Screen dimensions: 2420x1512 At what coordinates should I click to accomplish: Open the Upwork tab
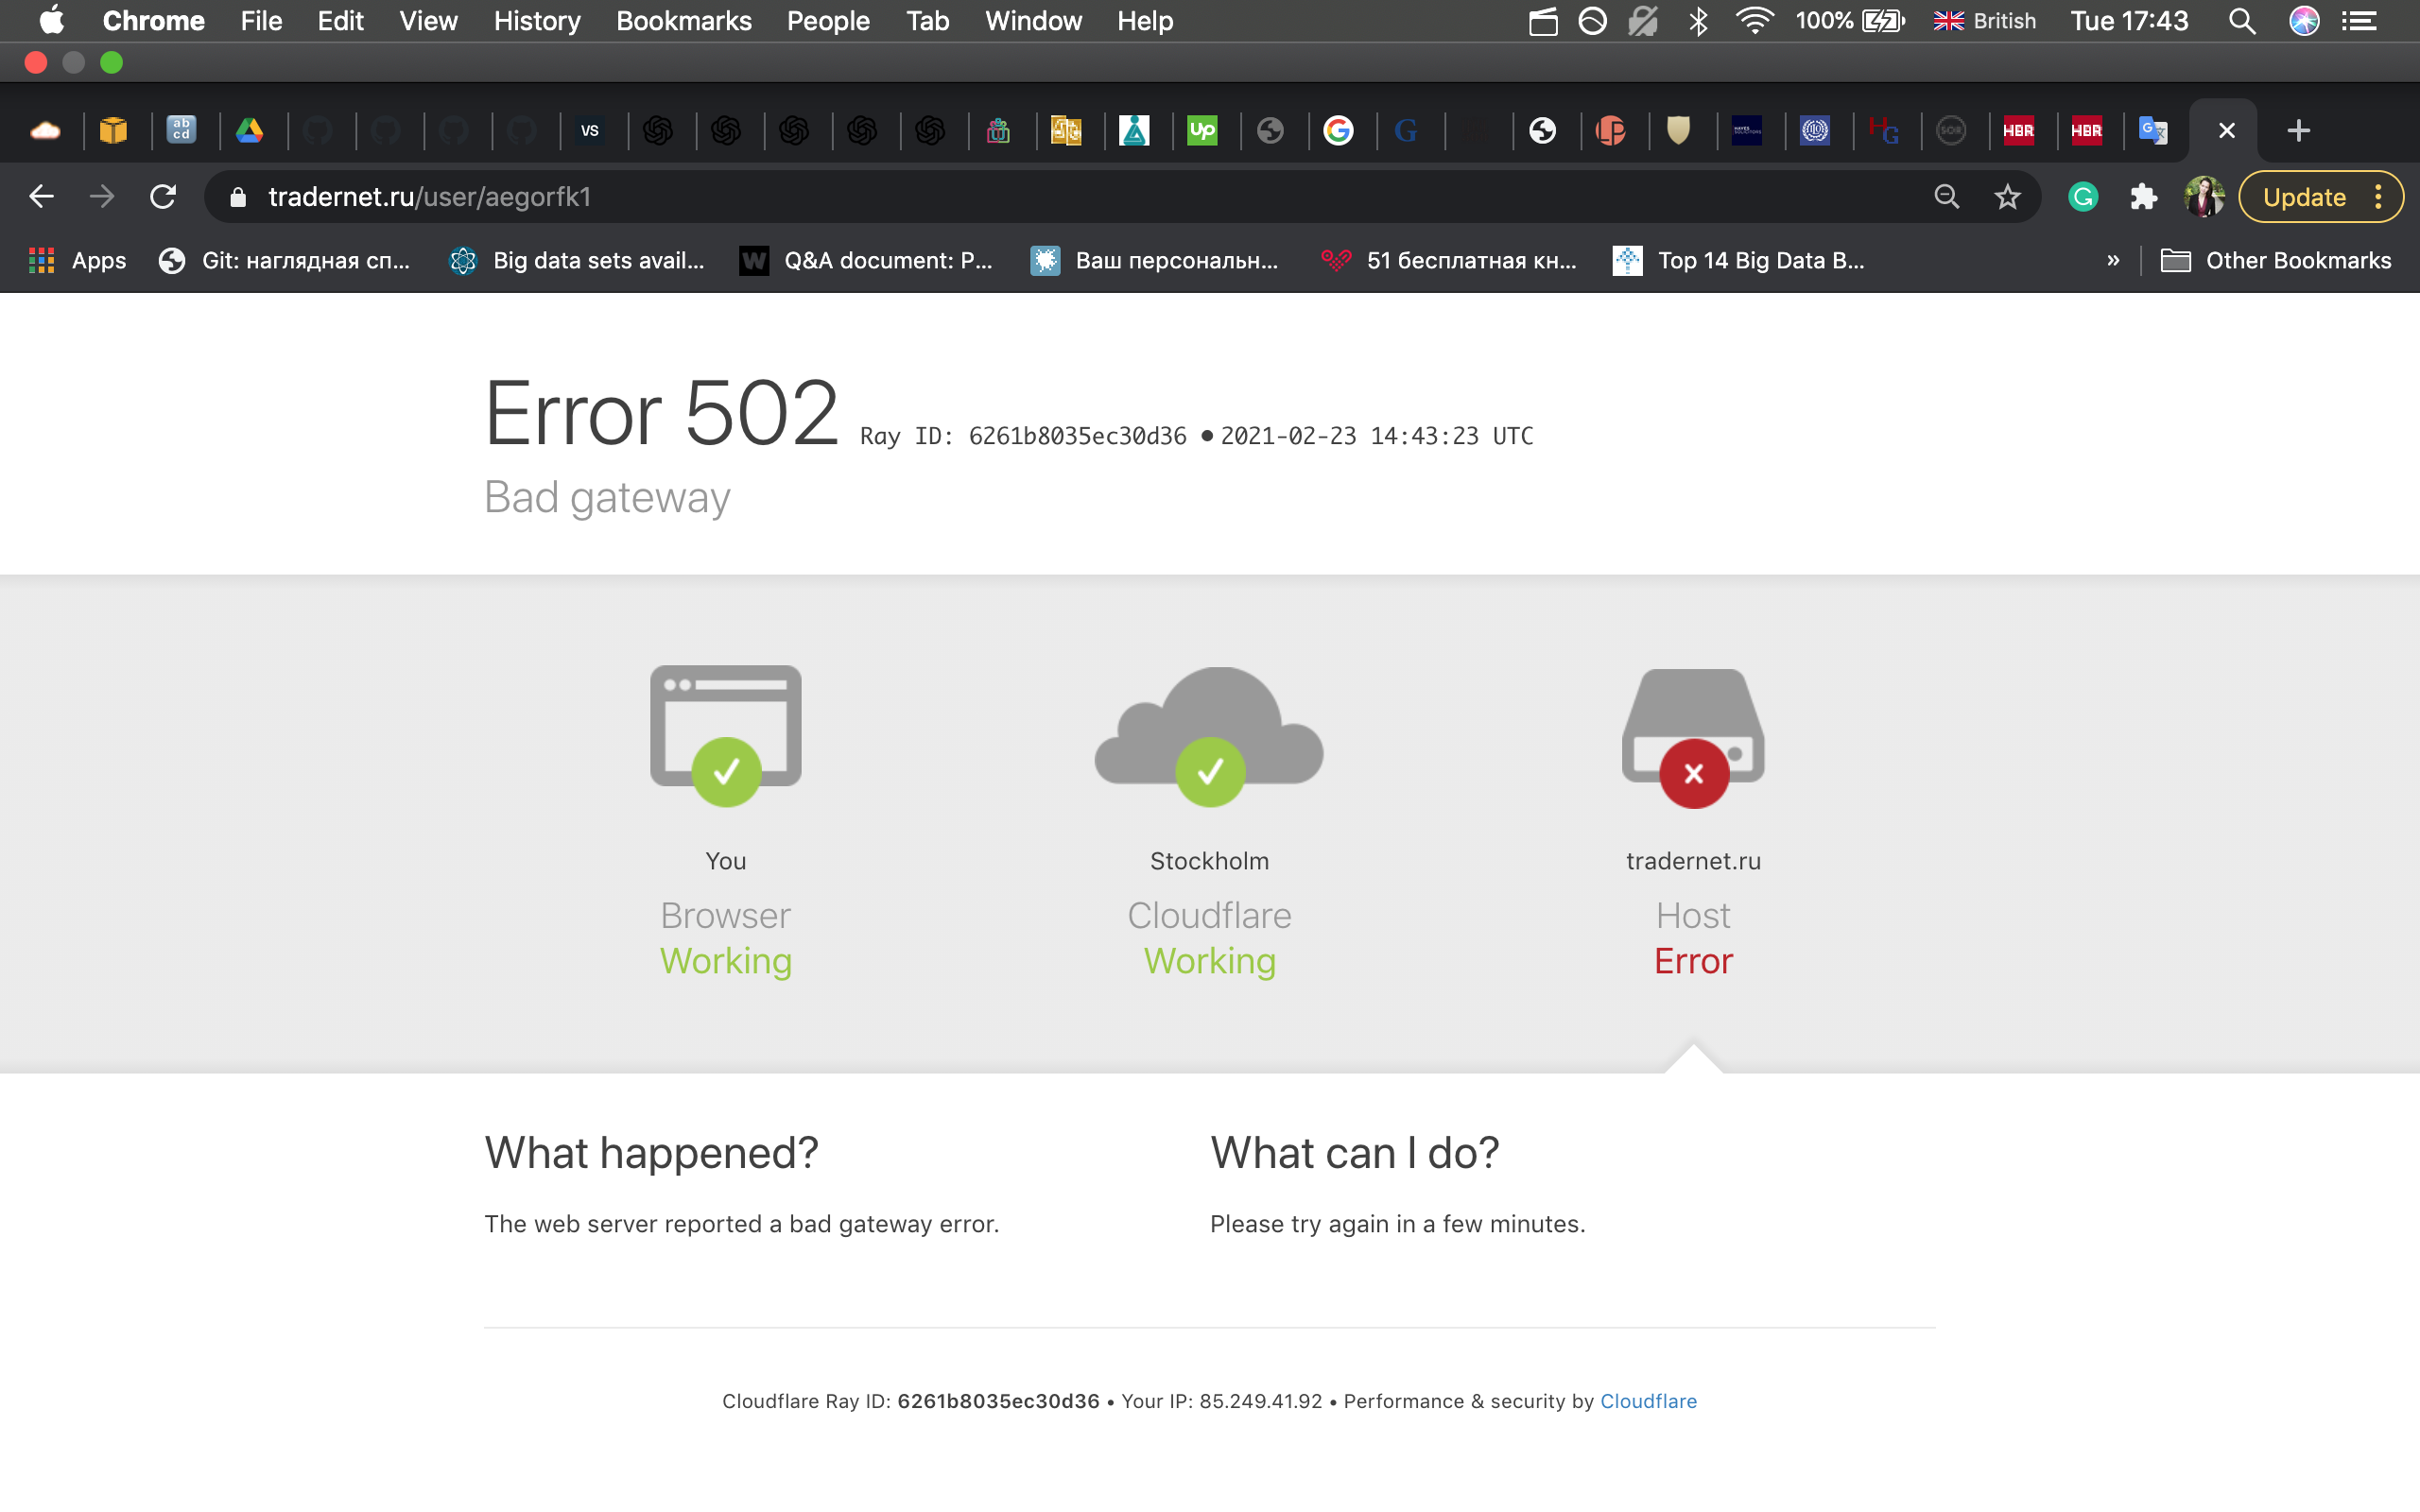click(1202, 131)
